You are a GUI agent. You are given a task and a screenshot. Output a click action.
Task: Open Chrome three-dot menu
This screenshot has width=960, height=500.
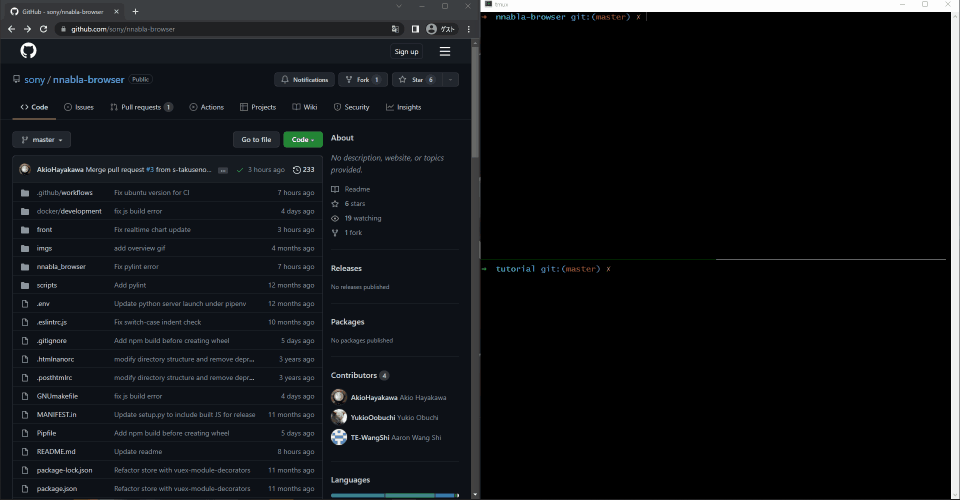click(468, 29)
